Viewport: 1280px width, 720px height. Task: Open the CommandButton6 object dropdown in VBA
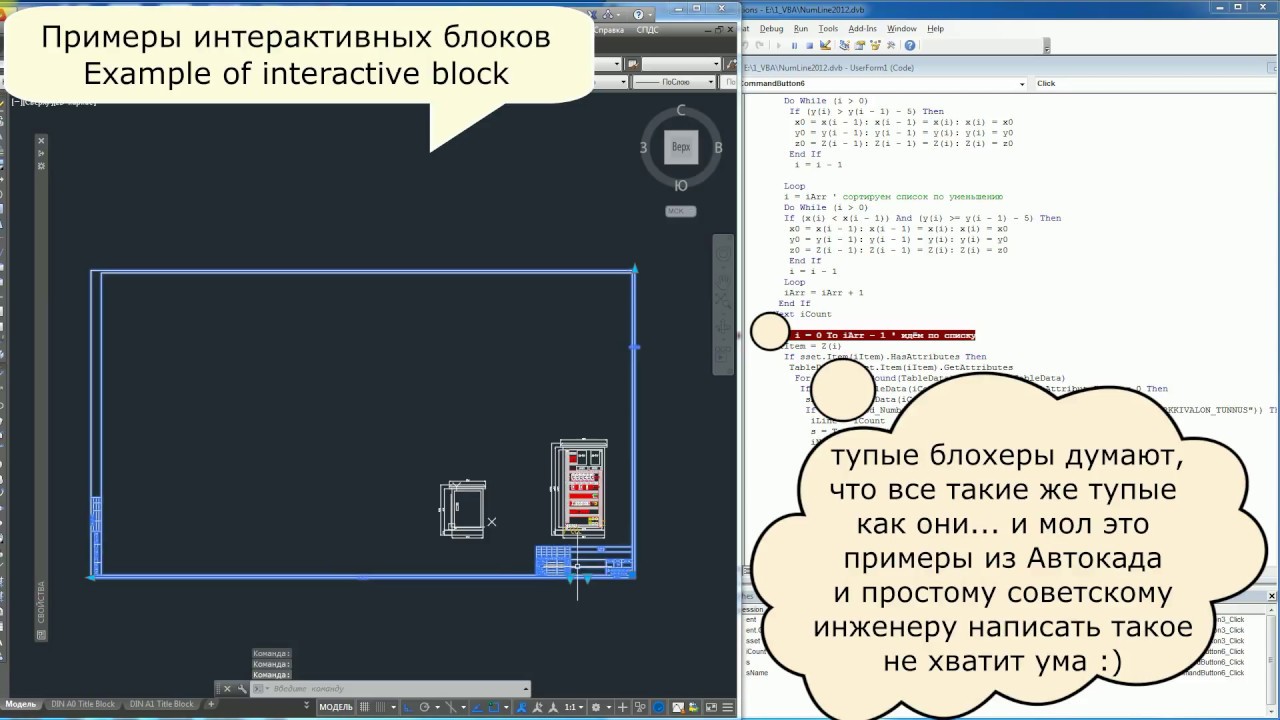(1021, 84)
